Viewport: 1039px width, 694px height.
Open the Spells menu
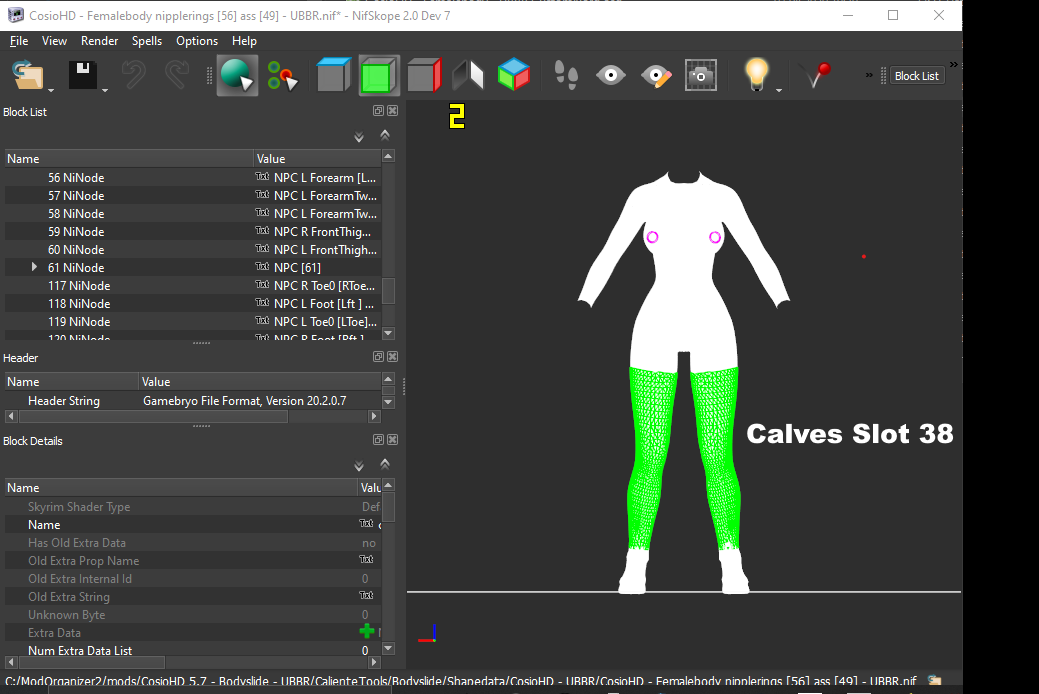pos(146,41)
